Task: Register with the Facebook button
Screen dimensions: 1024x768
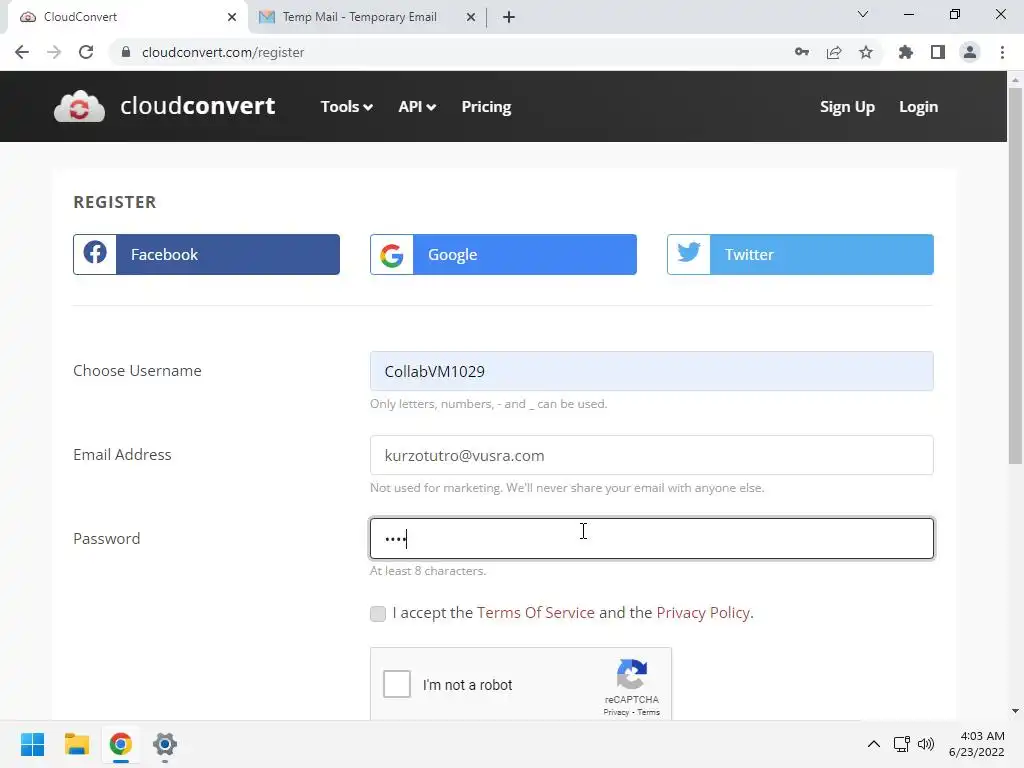Action: pyautogui.click(x=206, y=254)
